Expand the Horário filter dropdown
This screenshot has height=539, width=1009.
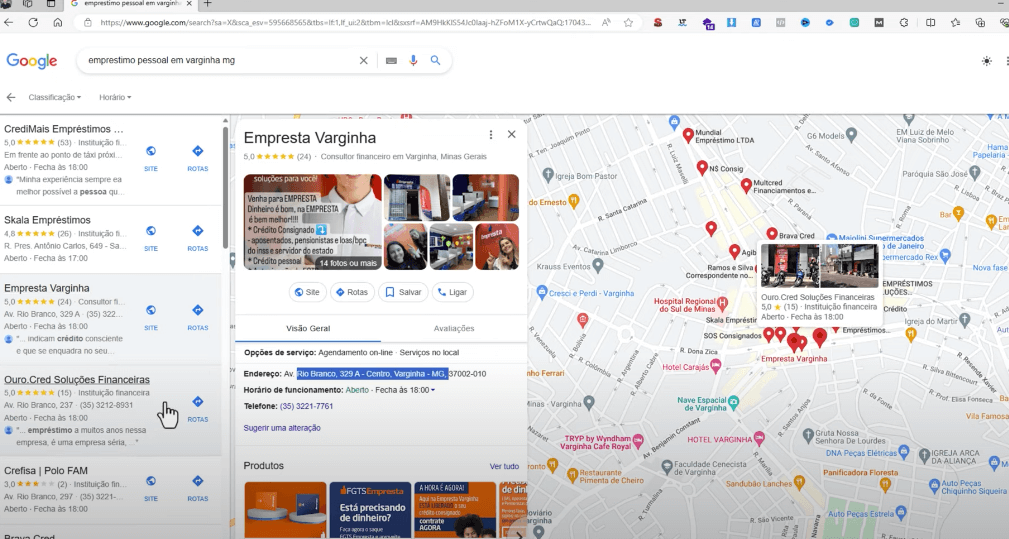[x=115, y=97]
